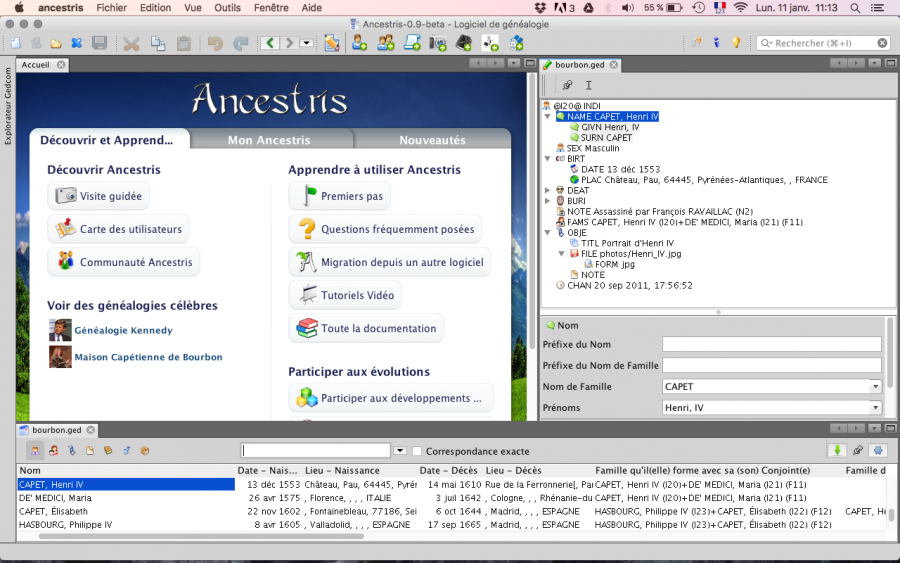Click Questions fréquemment posées button
This screenshot has width=900, height=563.
click(386, 229)
